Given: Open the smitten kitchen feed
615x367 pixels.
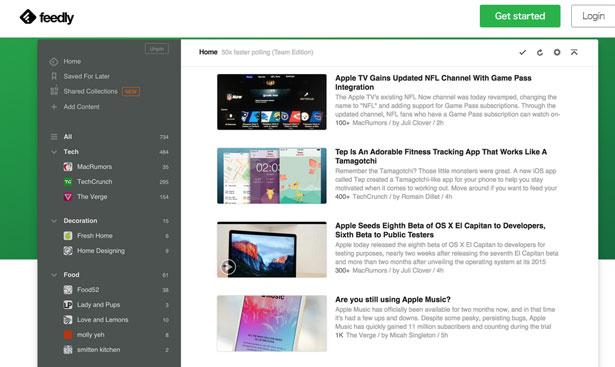Looking at the screenshot, I should (98, 349).
